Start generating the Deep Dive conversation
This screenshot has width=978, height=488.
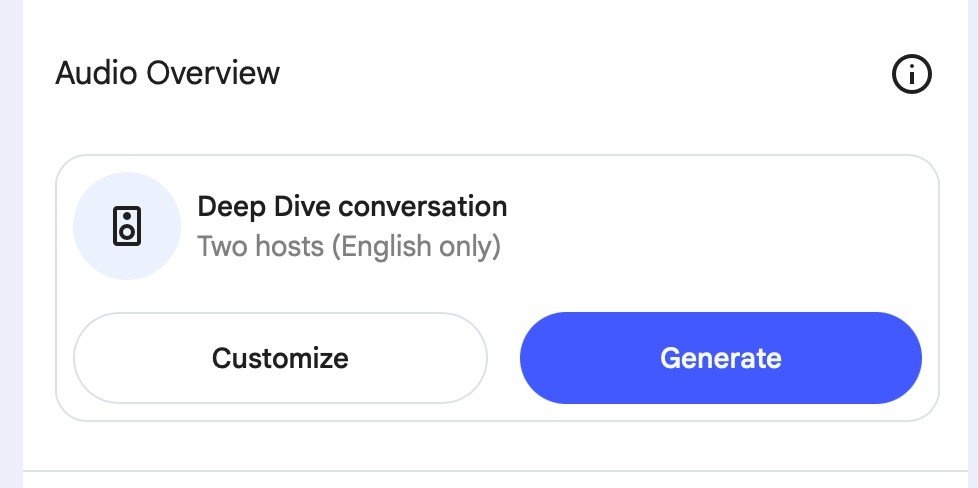point(720,358)
